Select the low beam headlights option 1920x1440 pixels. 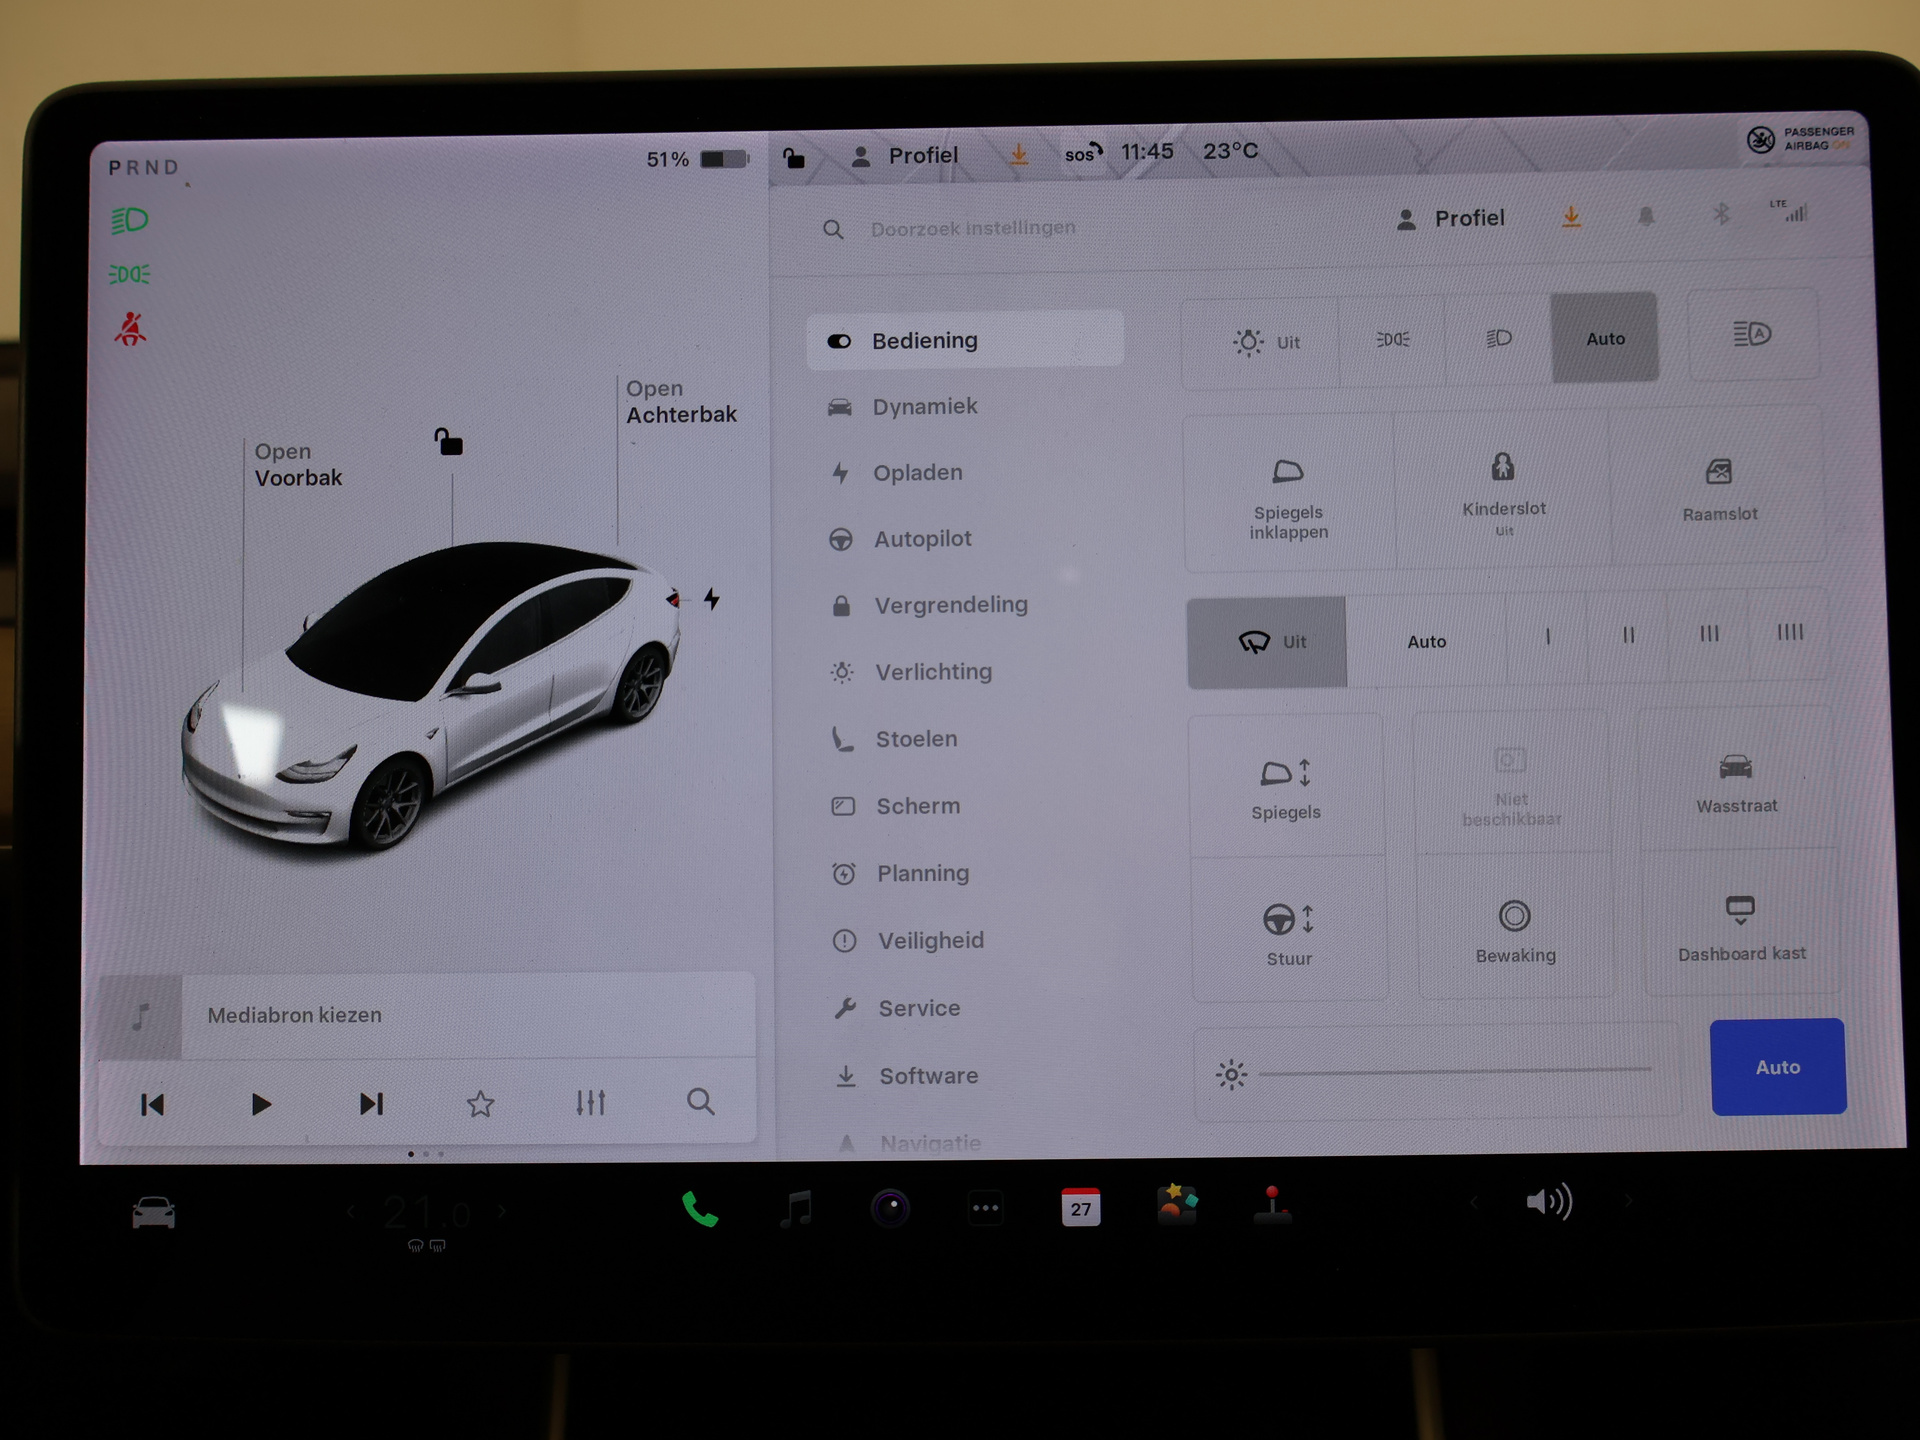pos(1498,339)
